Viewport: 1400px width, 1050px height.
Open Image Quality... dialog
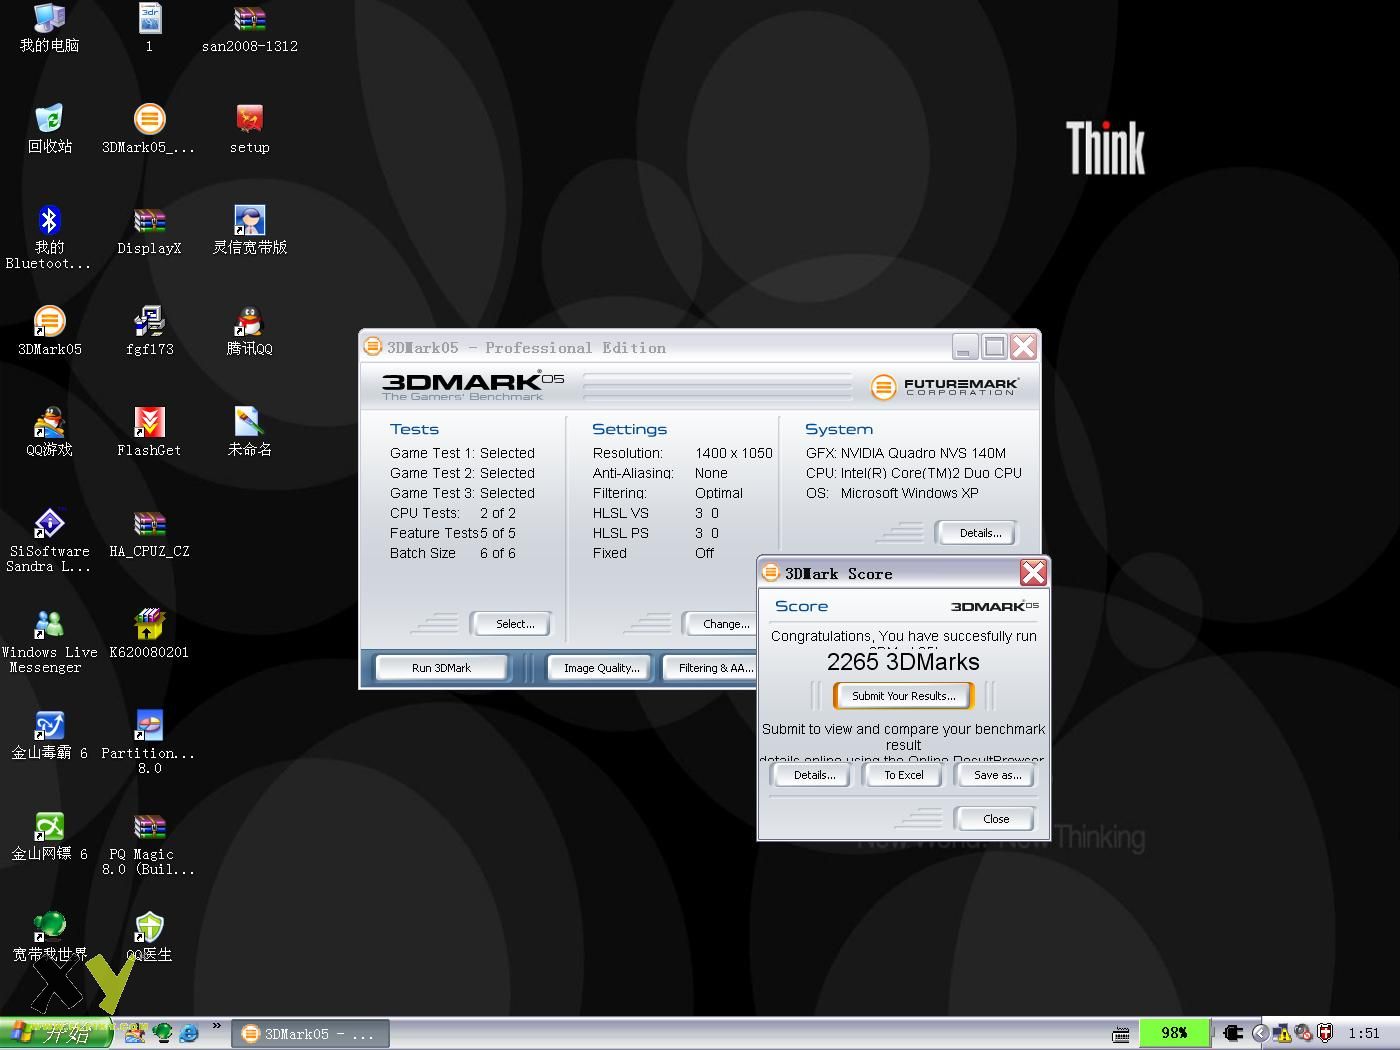click(x=601, y=668)
